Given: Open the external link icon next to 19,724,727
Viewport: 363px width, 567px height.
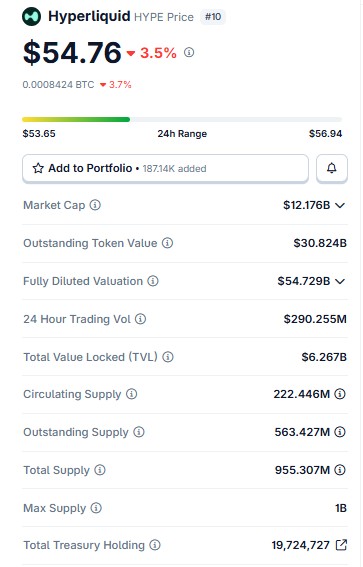Looking at the screenshot, I should point(341,545).
